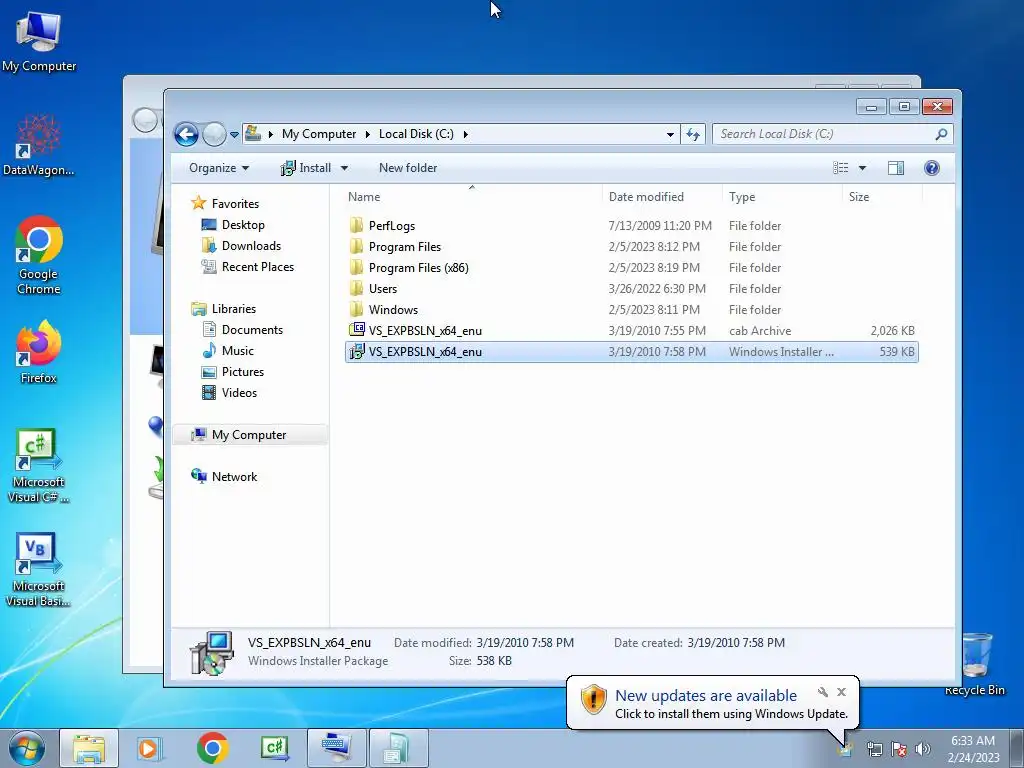Open Libraries in navigation pane

[224, 309]
